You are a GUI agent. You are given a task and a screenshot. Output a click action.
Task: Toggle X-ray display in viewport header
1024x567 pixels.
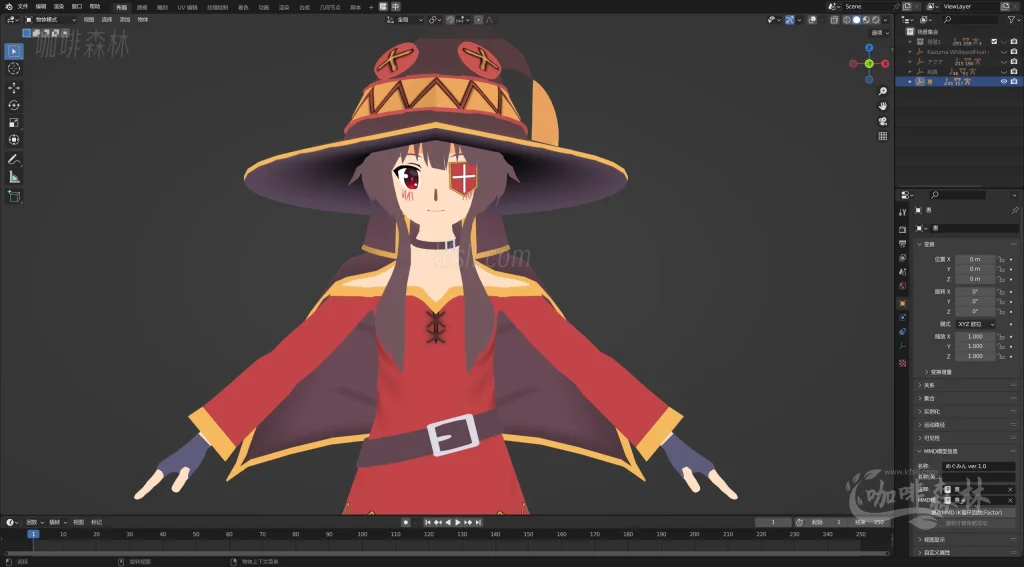835,20
